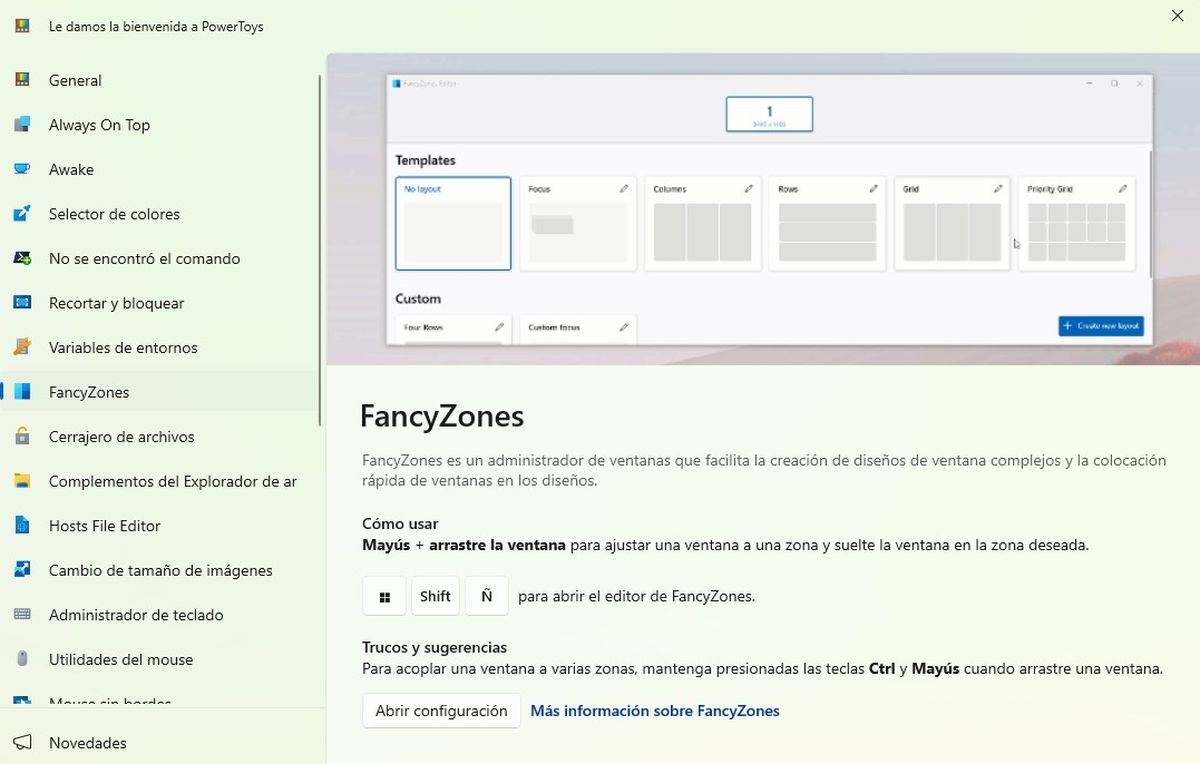Close the PowerToys welcome window
Screen dimensions: 1200x764
coord(1177,16)
